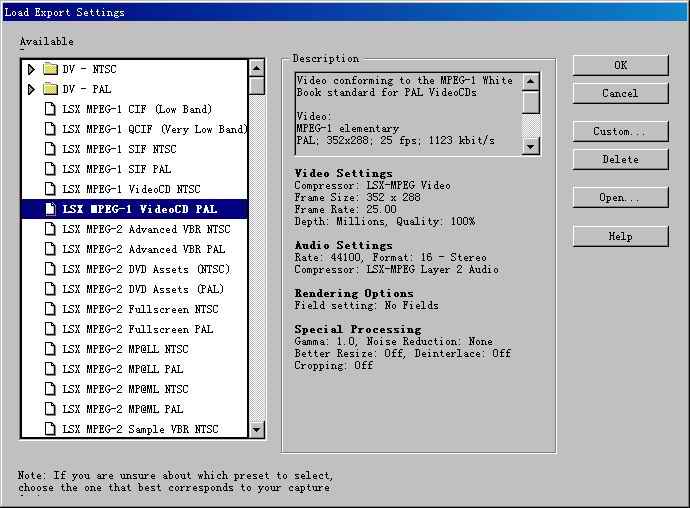Select LSX MPEG-1 QCIF (Very Low Band) preset
The image size is (690, 508).
[153, 129]
